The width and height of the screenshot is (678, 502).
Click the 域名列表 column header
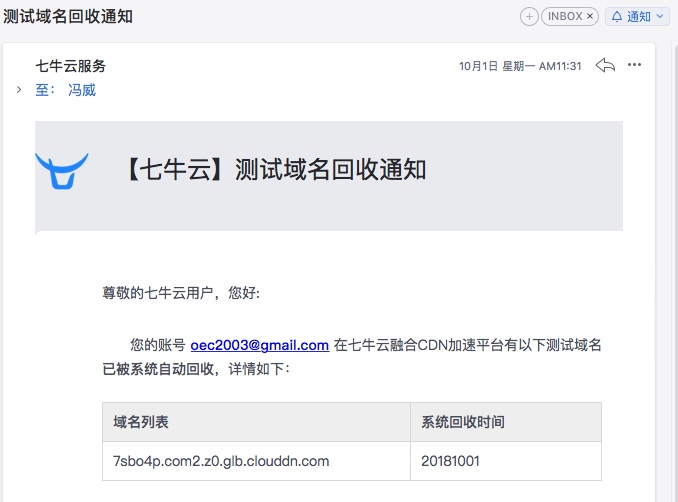pyautogui.click(x=141, y=422)
